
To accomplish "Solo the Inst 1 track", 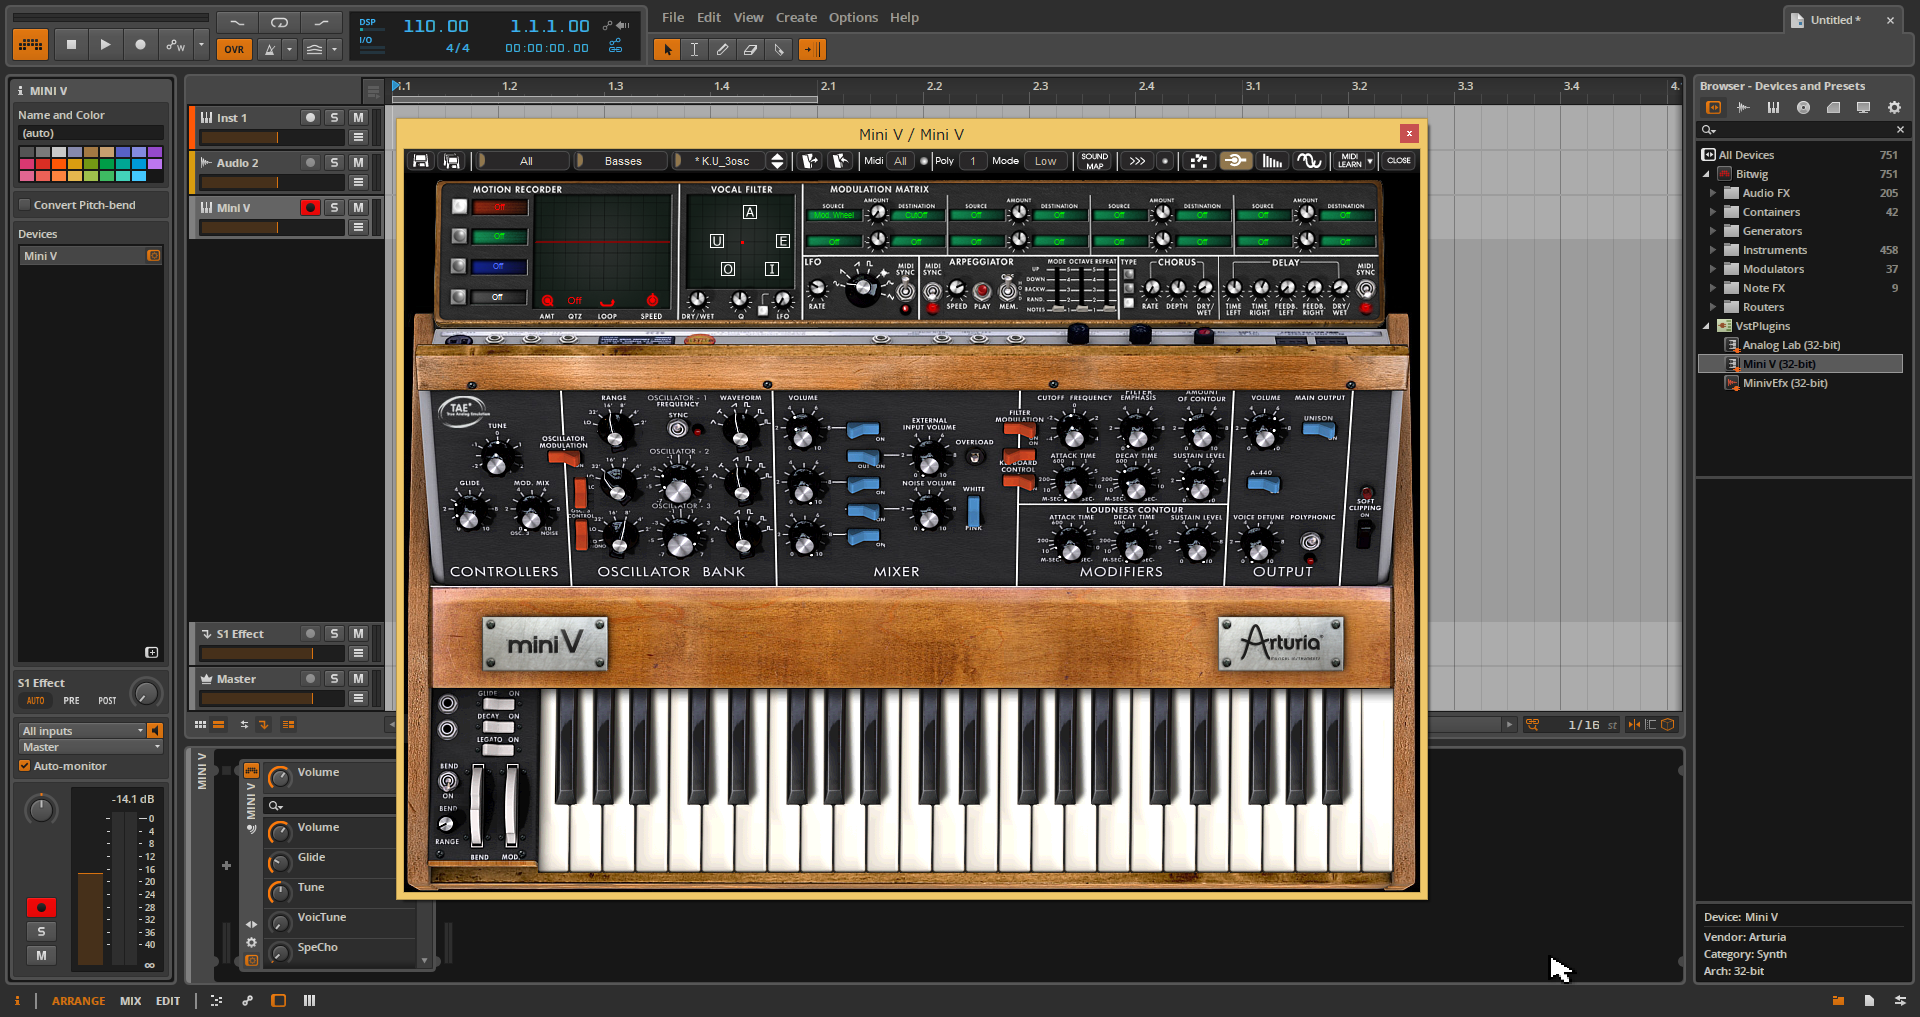I will [334, 118].
